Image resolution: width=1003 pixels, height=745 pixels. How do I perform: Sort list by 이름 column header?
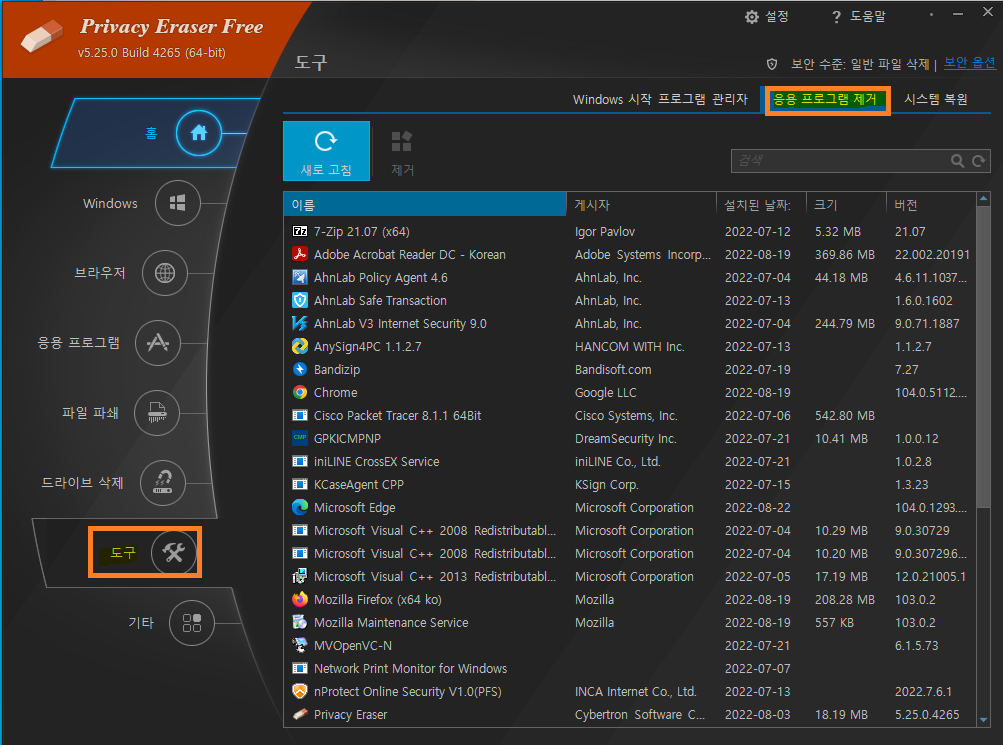[425, 205]
